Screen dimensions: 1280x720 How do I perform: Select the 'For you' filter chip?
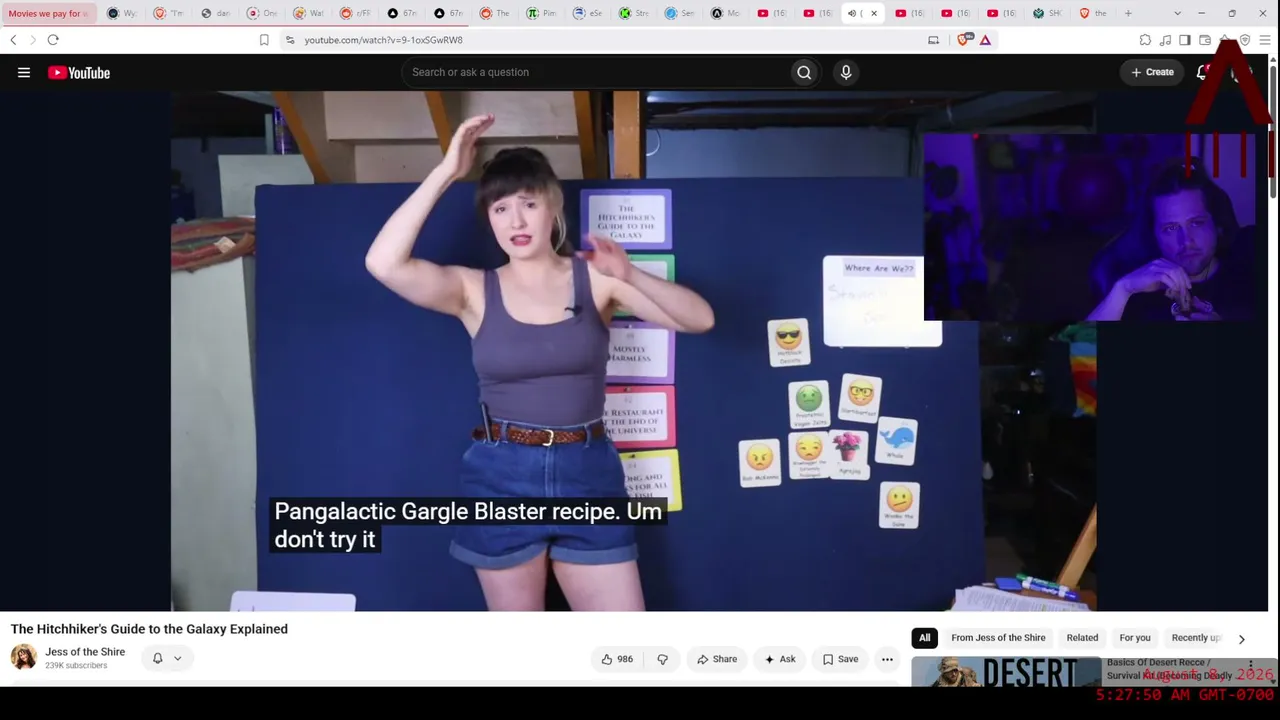click(x=1135, y=638)
